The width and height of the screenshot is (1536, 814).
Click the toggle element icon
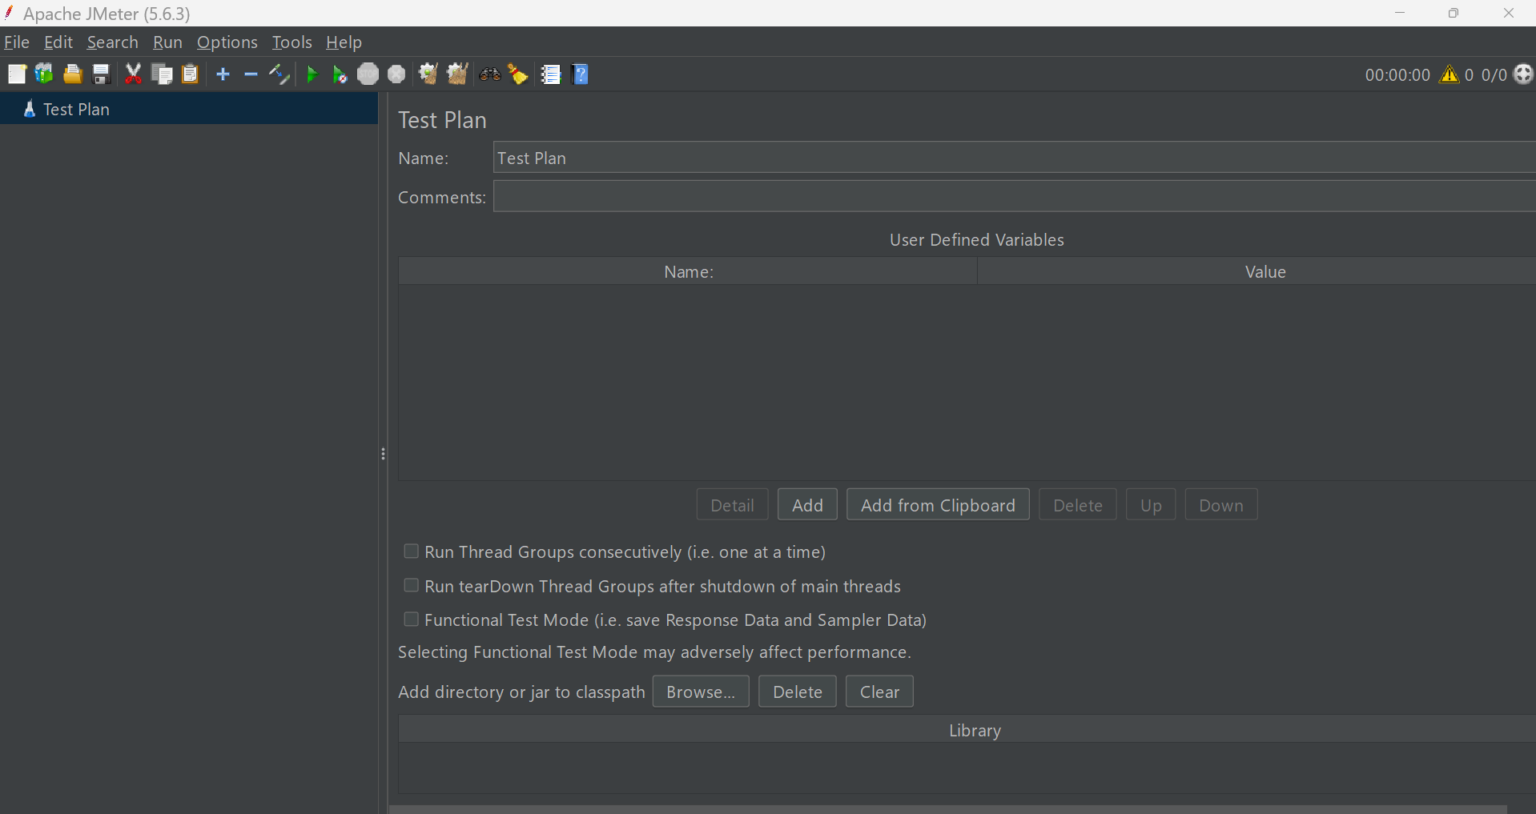(279, 73)
